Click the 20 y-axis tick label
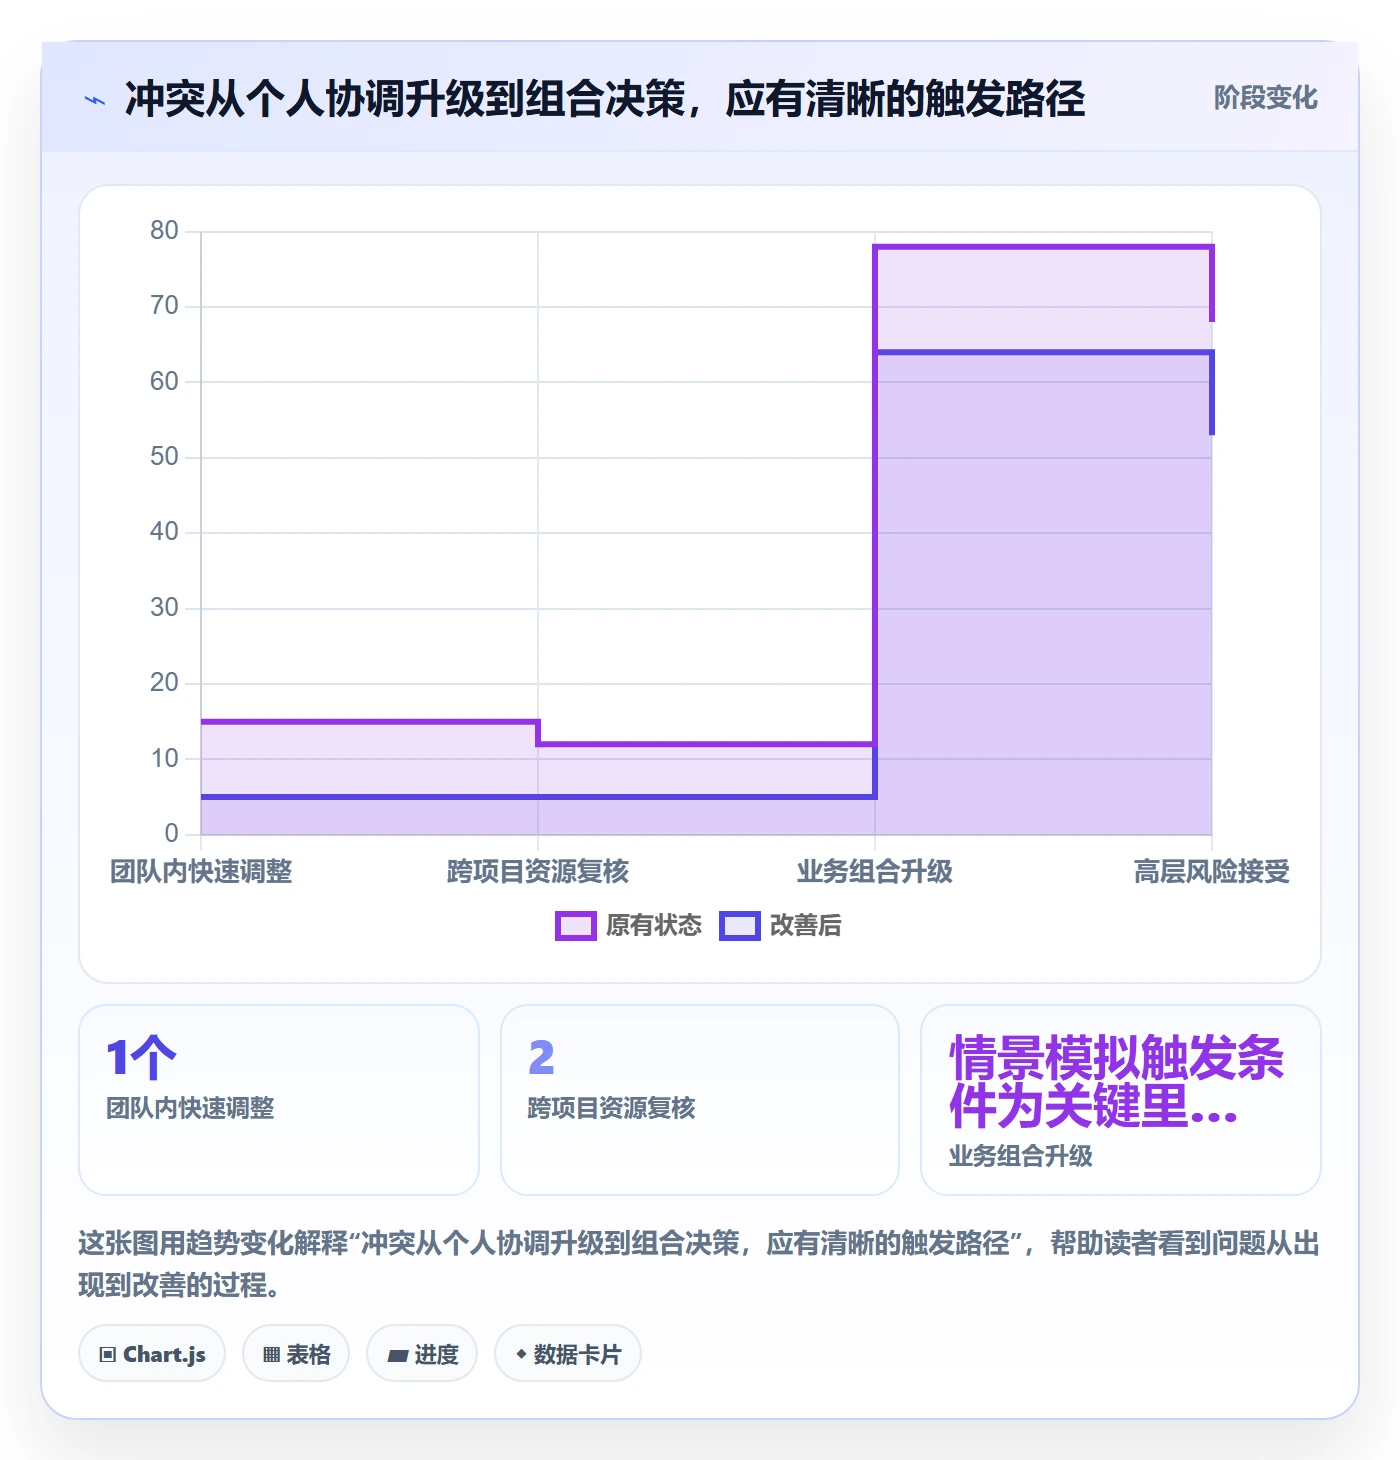The image size is (1400, 1460). point(164,683)
